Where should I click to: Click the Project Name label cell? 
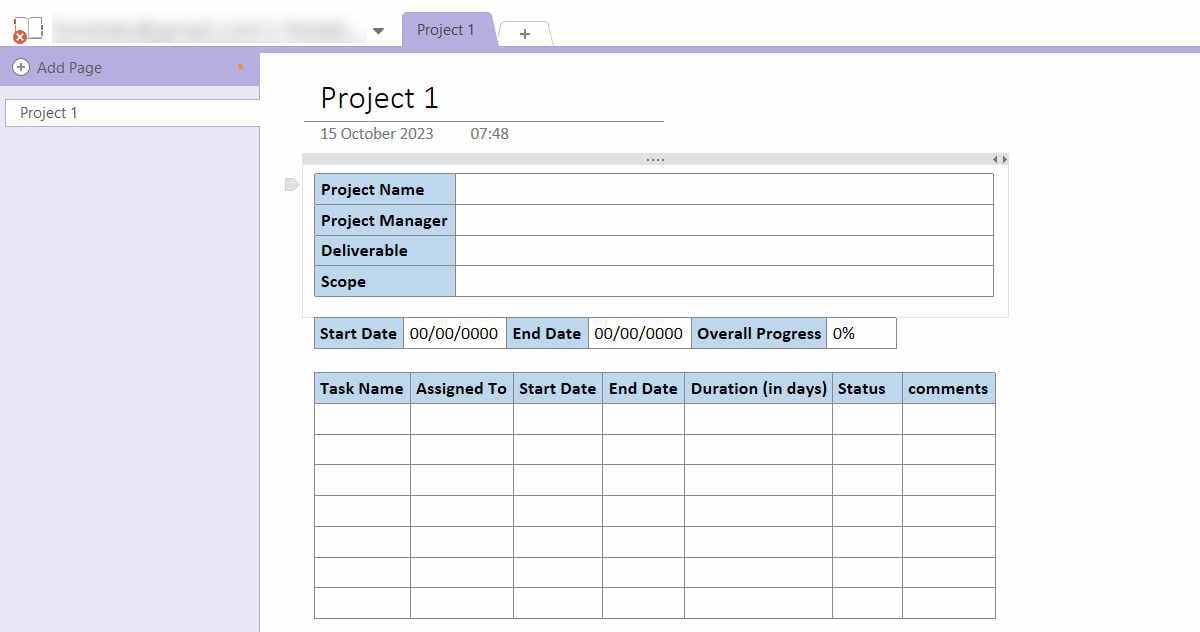pyautogui.click(x=385, y=190)
